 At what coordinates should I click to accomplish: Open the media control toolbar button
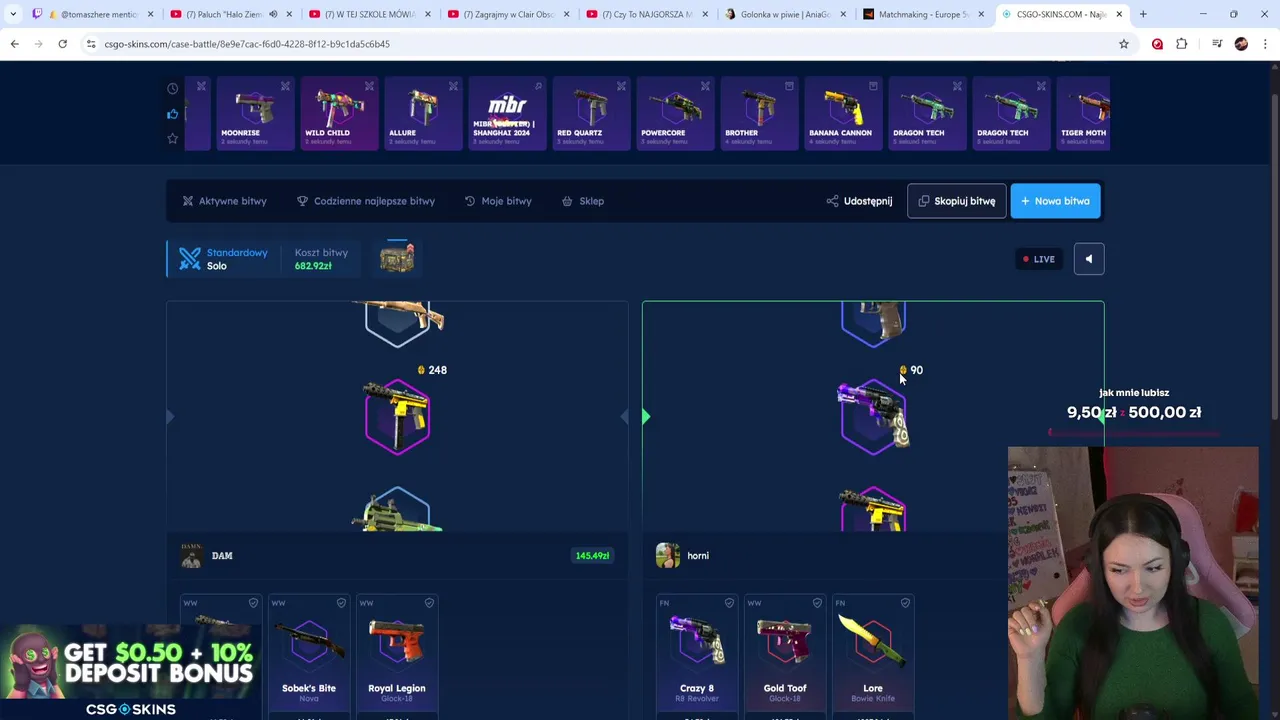(1217, 44)
